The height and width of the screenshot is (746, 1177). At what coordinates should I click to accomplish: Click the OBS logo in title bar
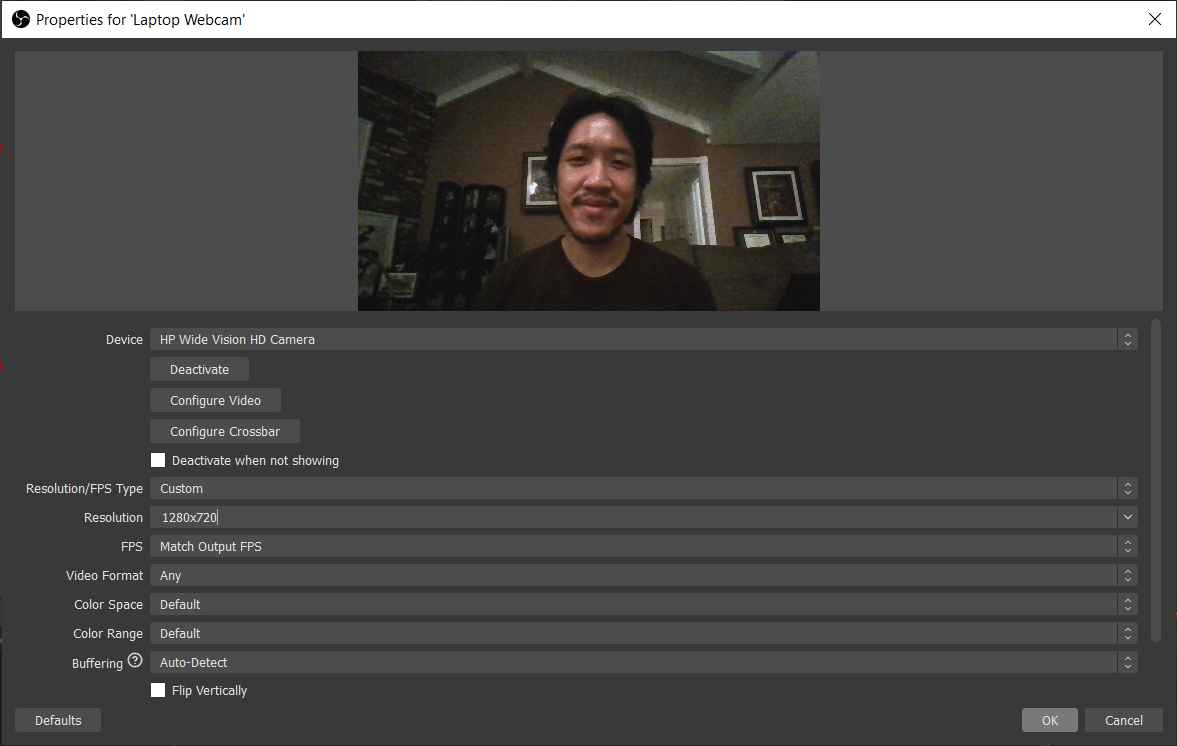(20, 19)
